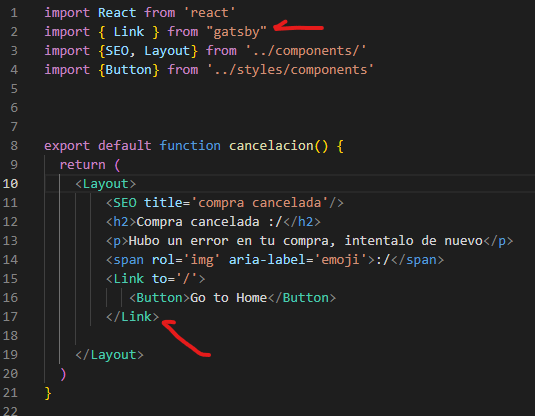535x416 pixels.
Task: Click the default keyword on line 8
Action: [x=125, y=146]
